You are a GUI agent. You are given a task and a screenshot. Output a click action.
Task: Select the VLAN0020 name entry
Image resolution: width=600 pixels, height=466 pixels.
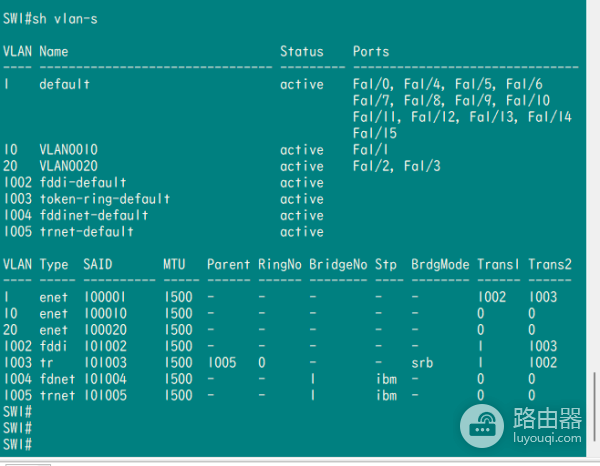68,166
